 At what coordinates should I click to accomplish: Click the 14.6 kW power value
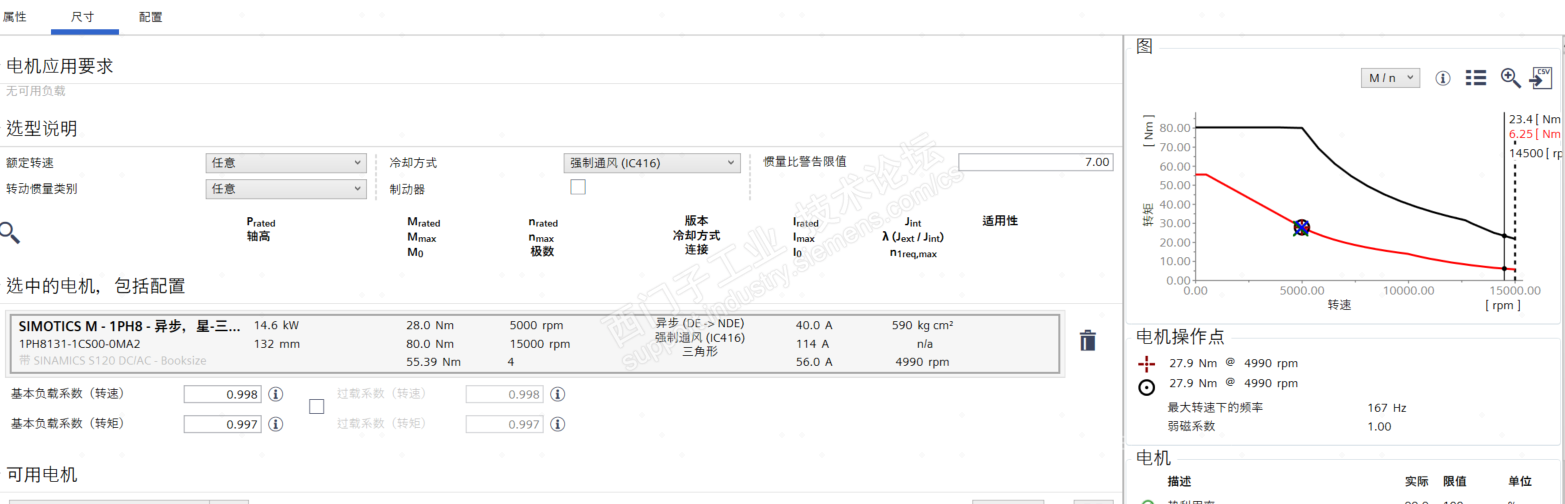[277, 325]
